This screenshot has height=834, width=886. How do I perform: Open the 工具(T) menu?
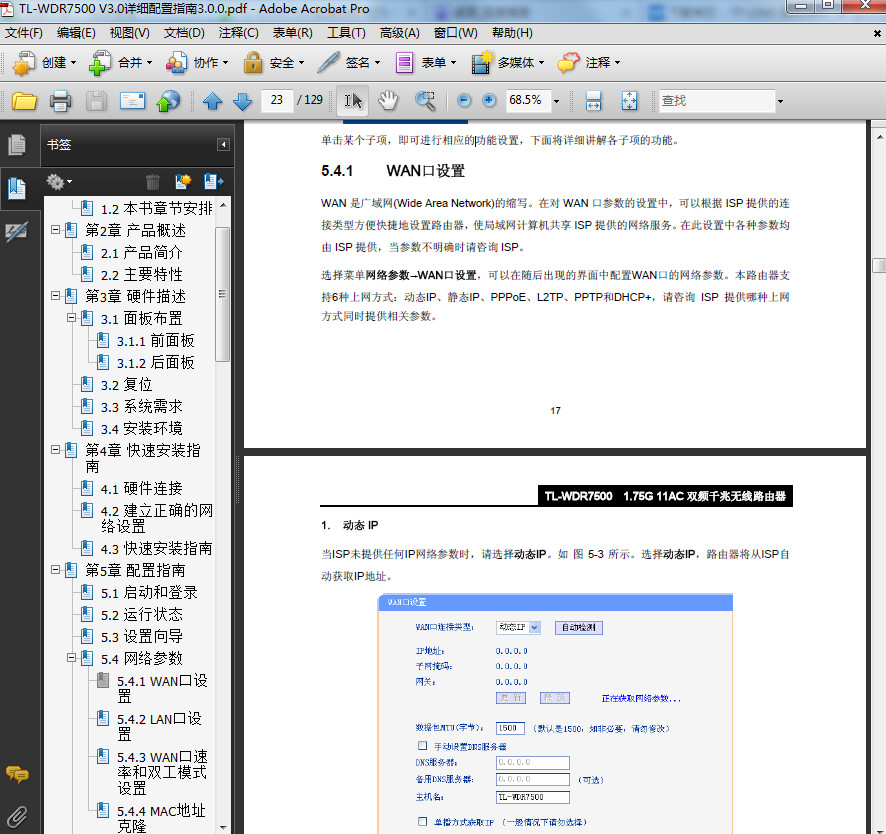coord(346,33)
